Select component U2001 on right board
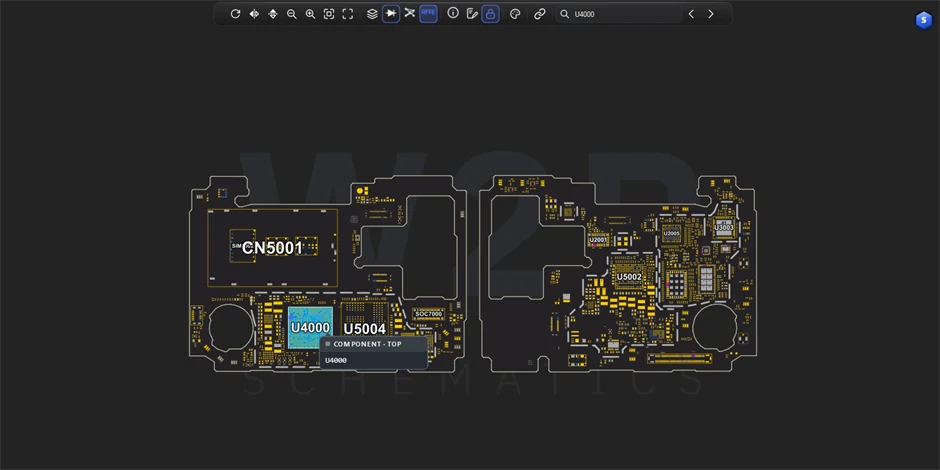 (598, 240)
